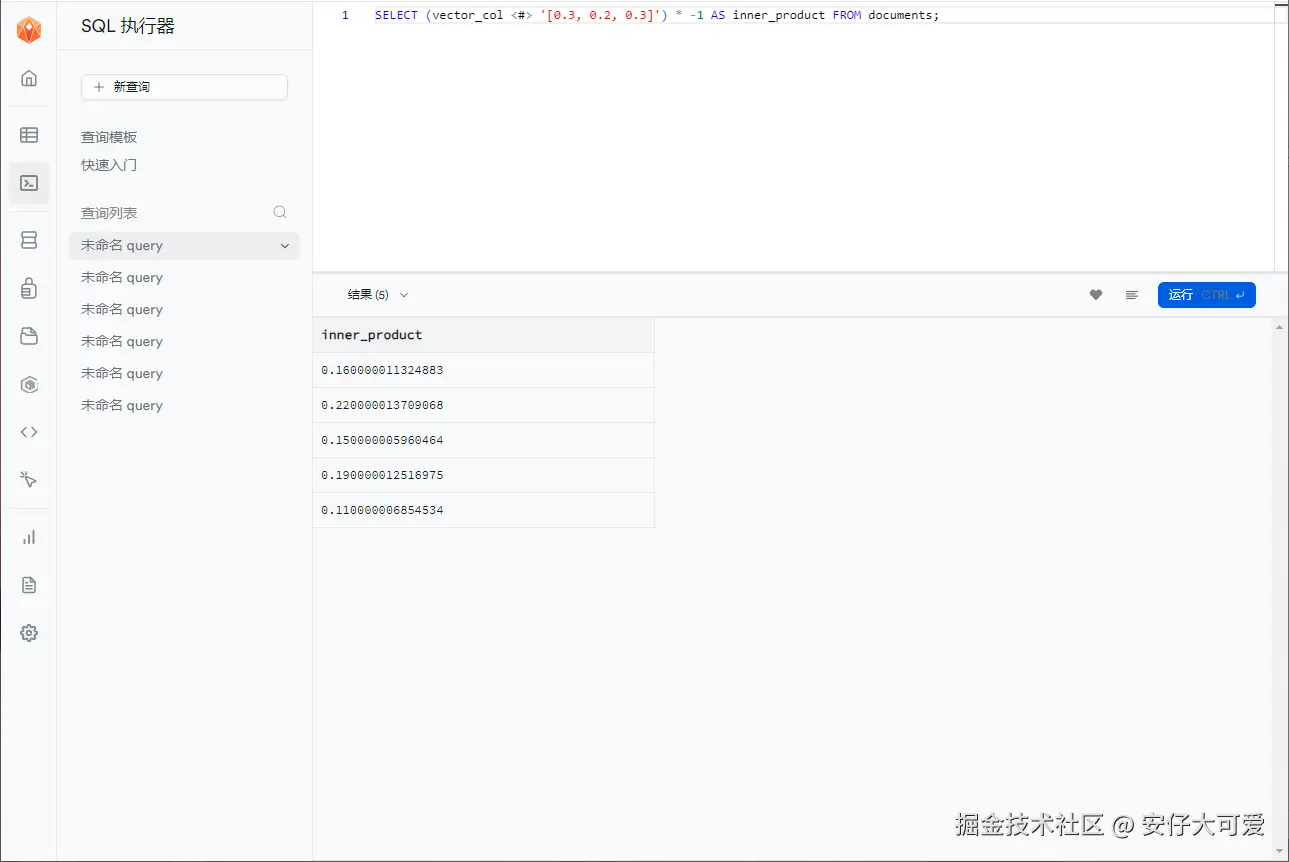Expand the 结果 (5) dropdown
Viewport: 1289px width, 862px height.
(378, 295)
